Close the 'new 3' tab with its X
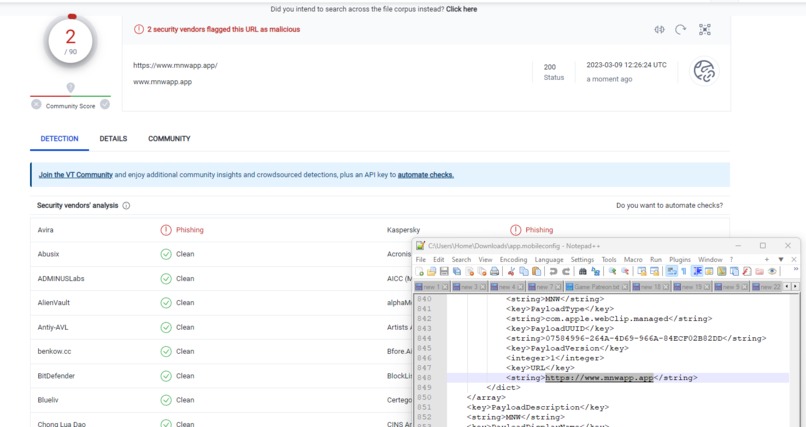Screen dimensions: 806x427 482,287
